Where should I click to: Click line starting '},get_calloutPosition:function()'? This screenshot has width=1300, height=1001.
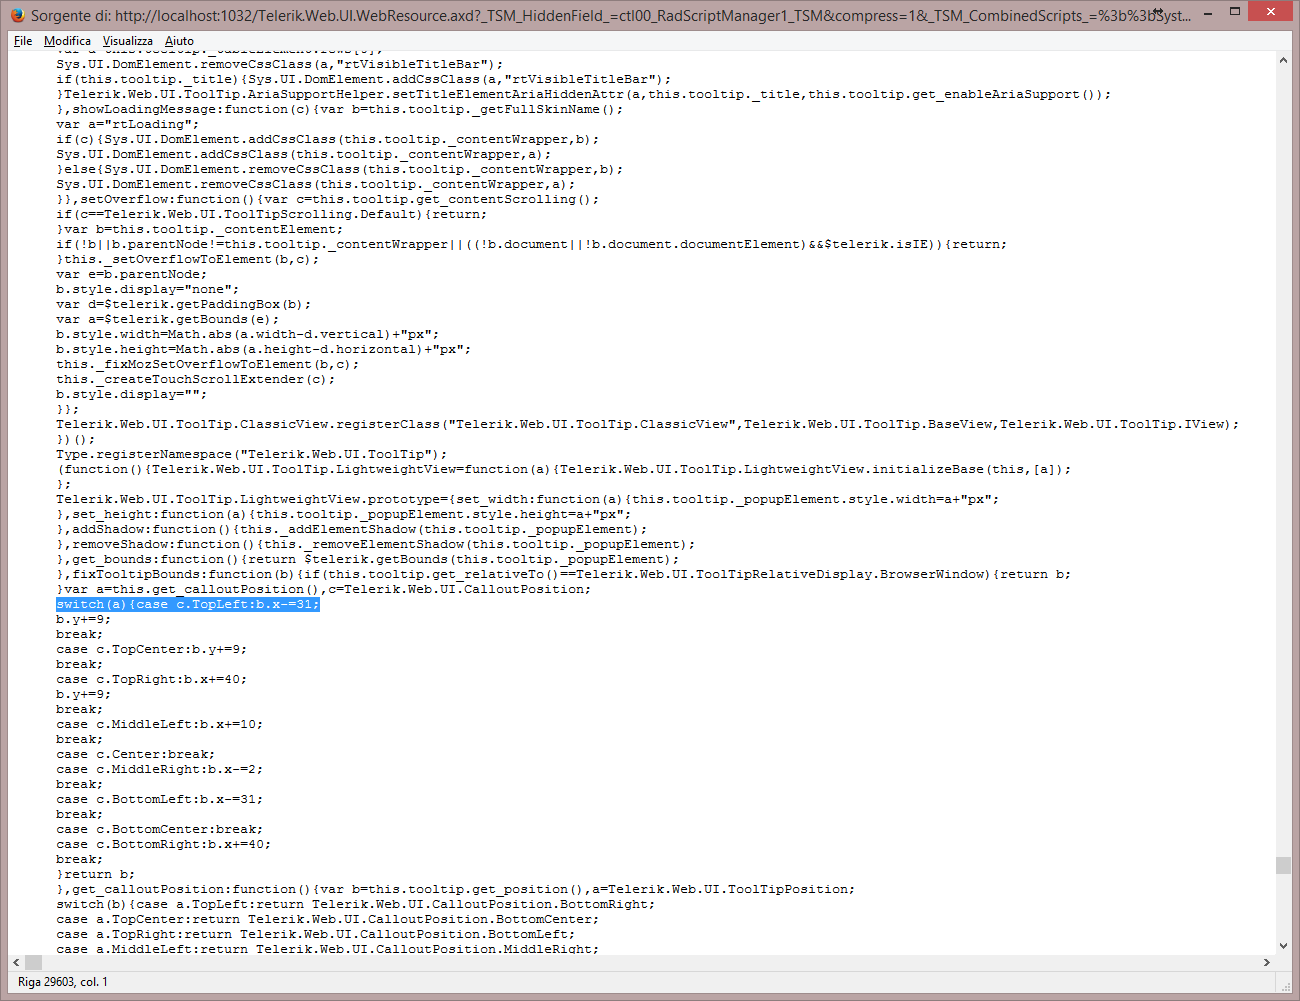pyautogui.click(x=455, y=890)
